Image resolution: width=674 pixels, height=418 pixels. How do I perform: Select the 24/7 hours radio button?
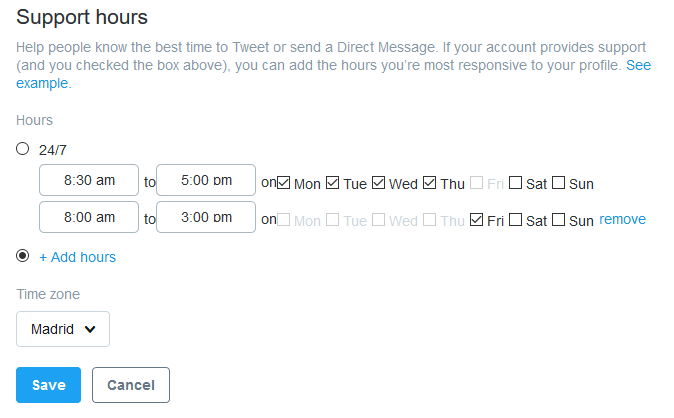22,149
